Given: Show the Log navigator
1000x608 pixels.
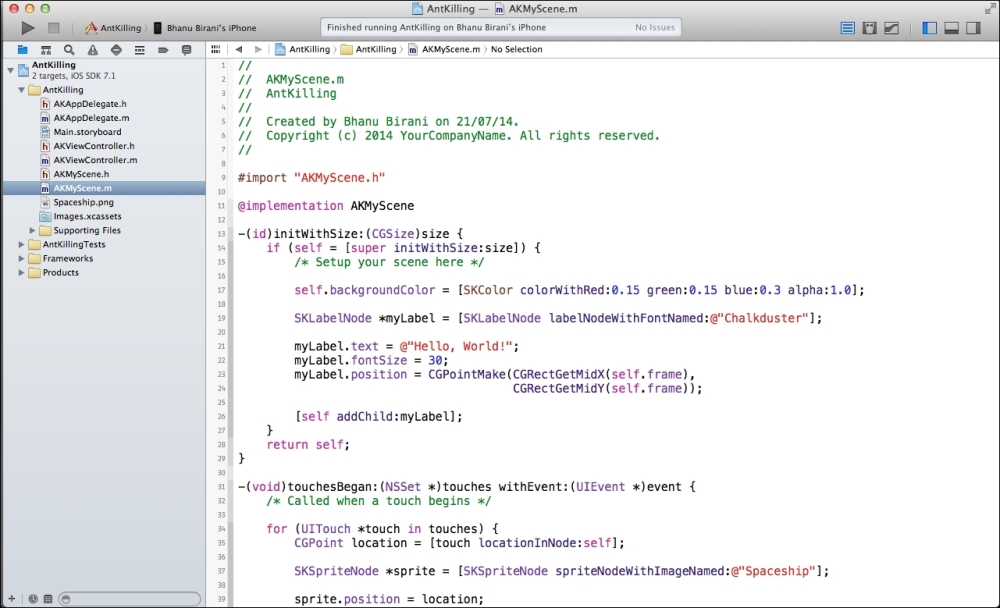Looking at the screenshot, I should pyautogui.click(x=186, y=49).
